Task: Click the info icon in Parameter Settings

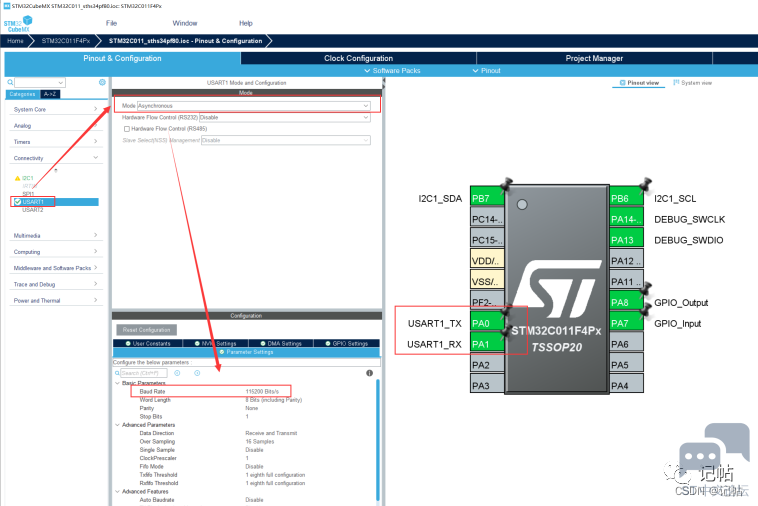Action: tap(369, 373)
